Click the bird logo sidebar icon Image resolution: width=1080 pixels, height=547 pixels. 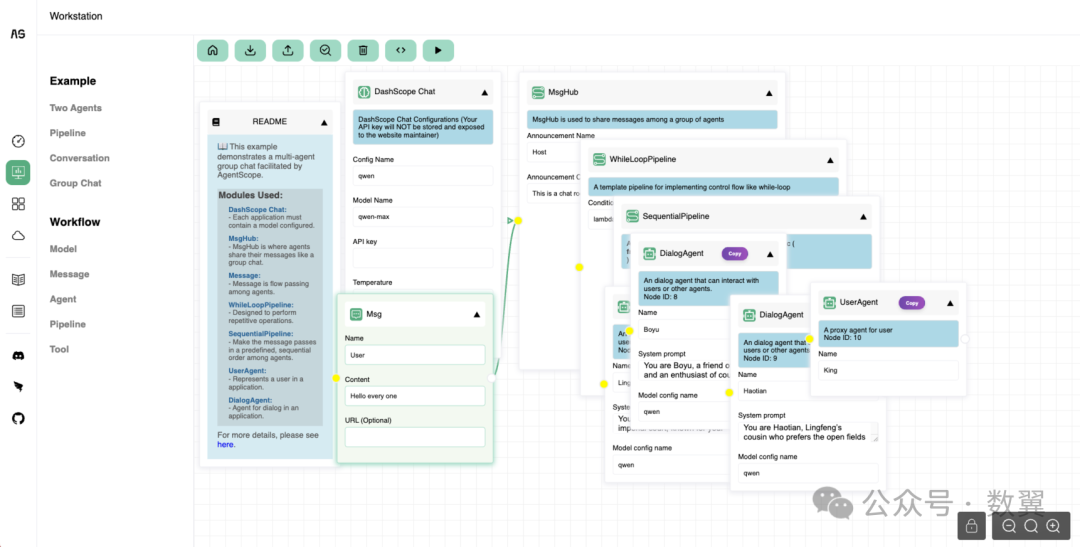tap(19, 386)
